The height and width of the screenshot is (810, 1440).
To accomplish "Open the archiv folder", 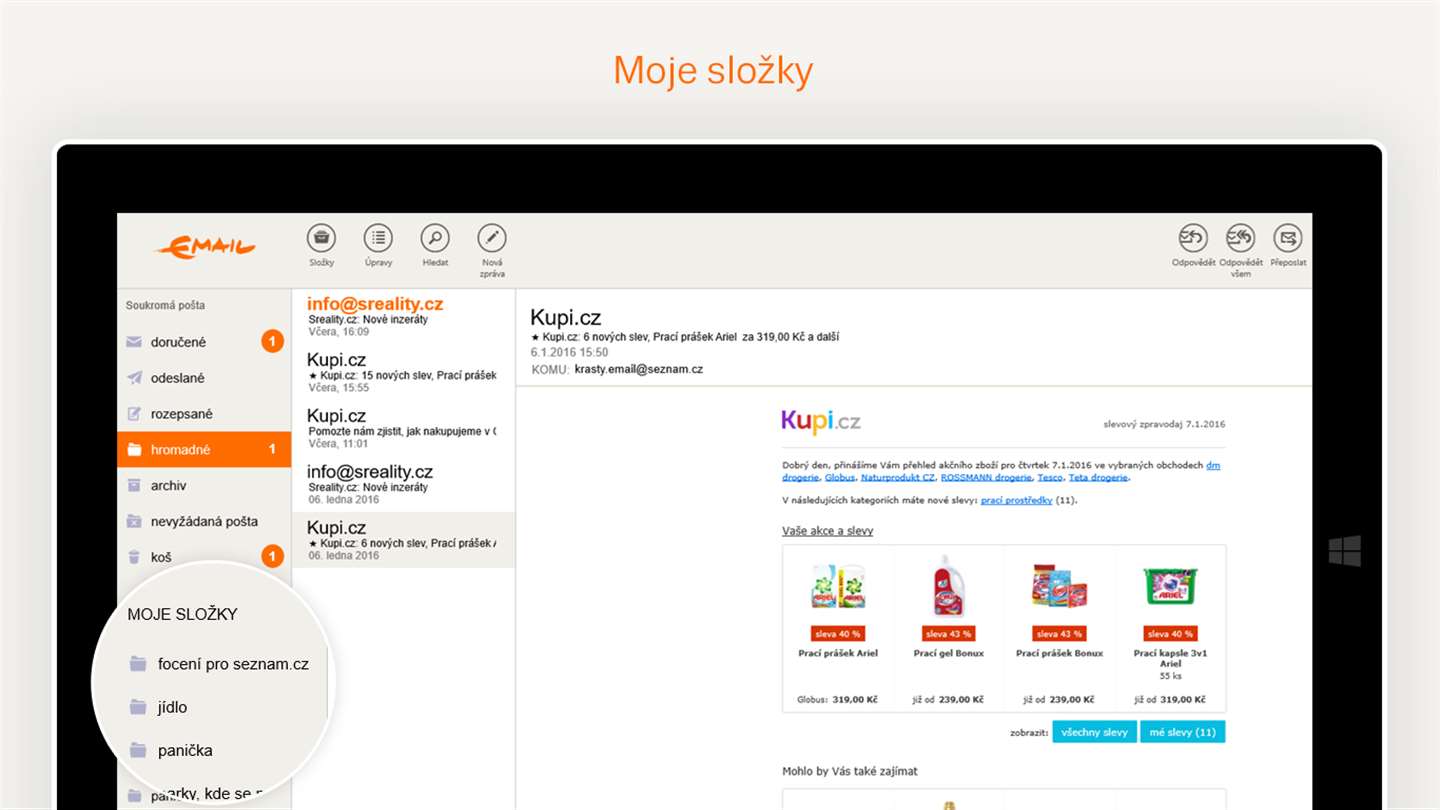I will [x=204, y=486].
